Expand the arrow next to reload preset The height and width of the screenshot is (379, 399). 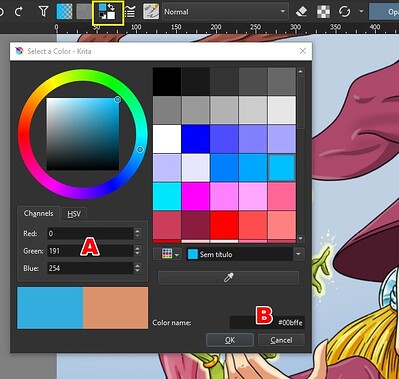pyautogui.click(x=361, y=11)
